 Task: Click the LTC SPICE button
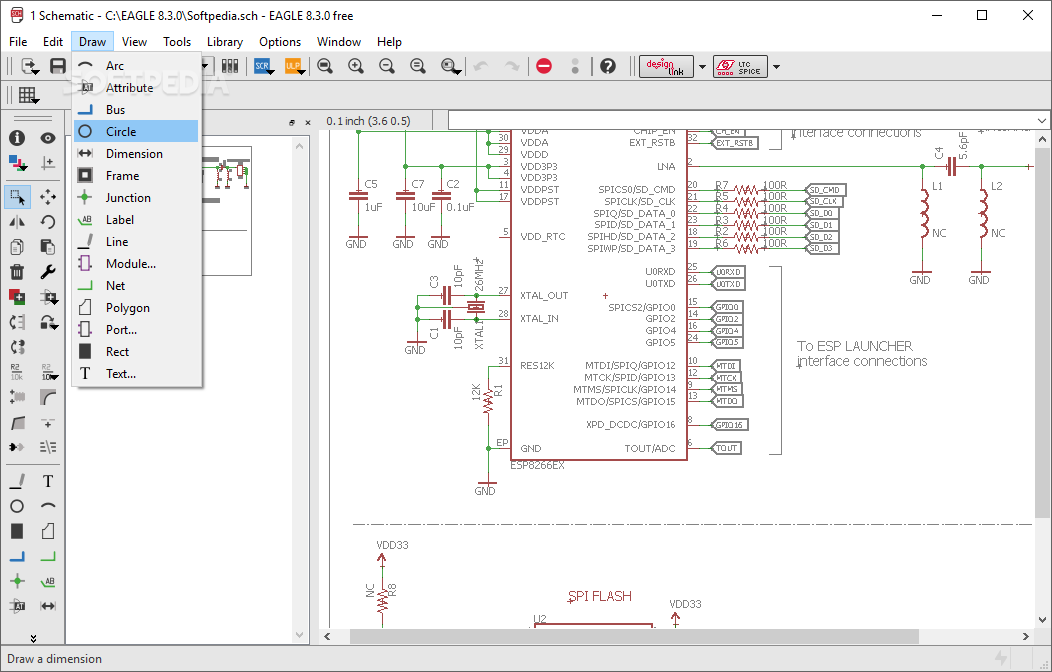tap(741, 66)
